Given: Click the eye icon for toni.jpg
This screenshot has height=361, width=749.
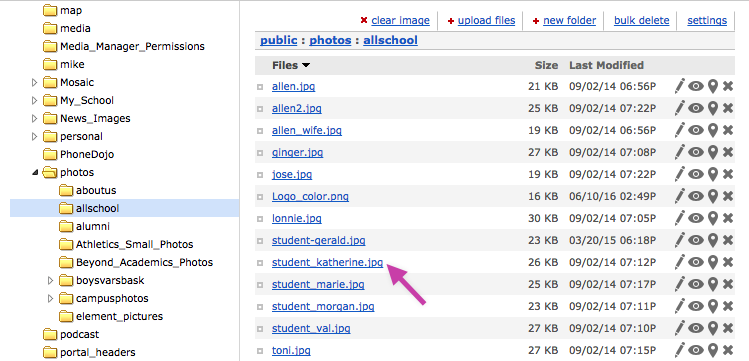Looking at the screenshot, I should [696, 350].
